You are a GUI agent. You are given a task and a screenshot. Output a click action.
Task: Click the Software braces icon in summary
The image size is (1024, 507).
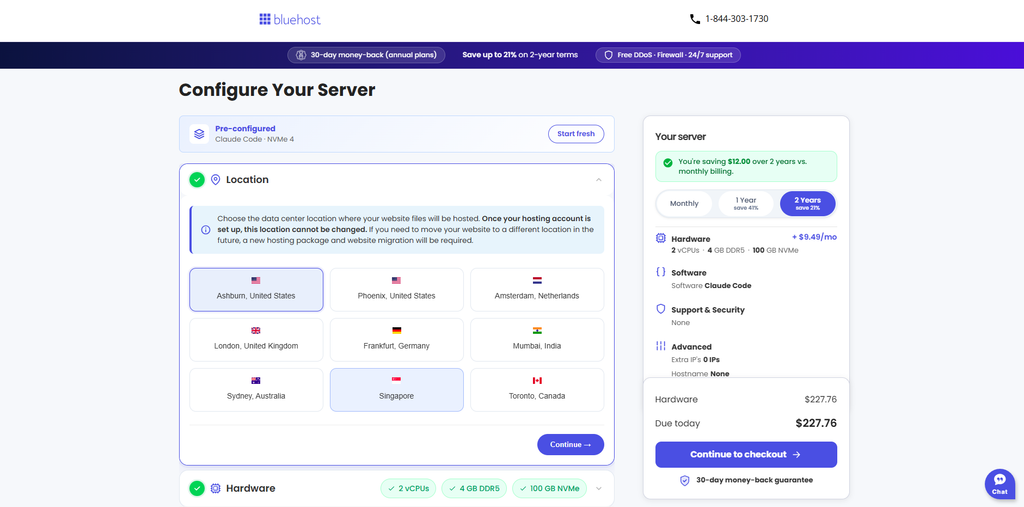point(660,272)
